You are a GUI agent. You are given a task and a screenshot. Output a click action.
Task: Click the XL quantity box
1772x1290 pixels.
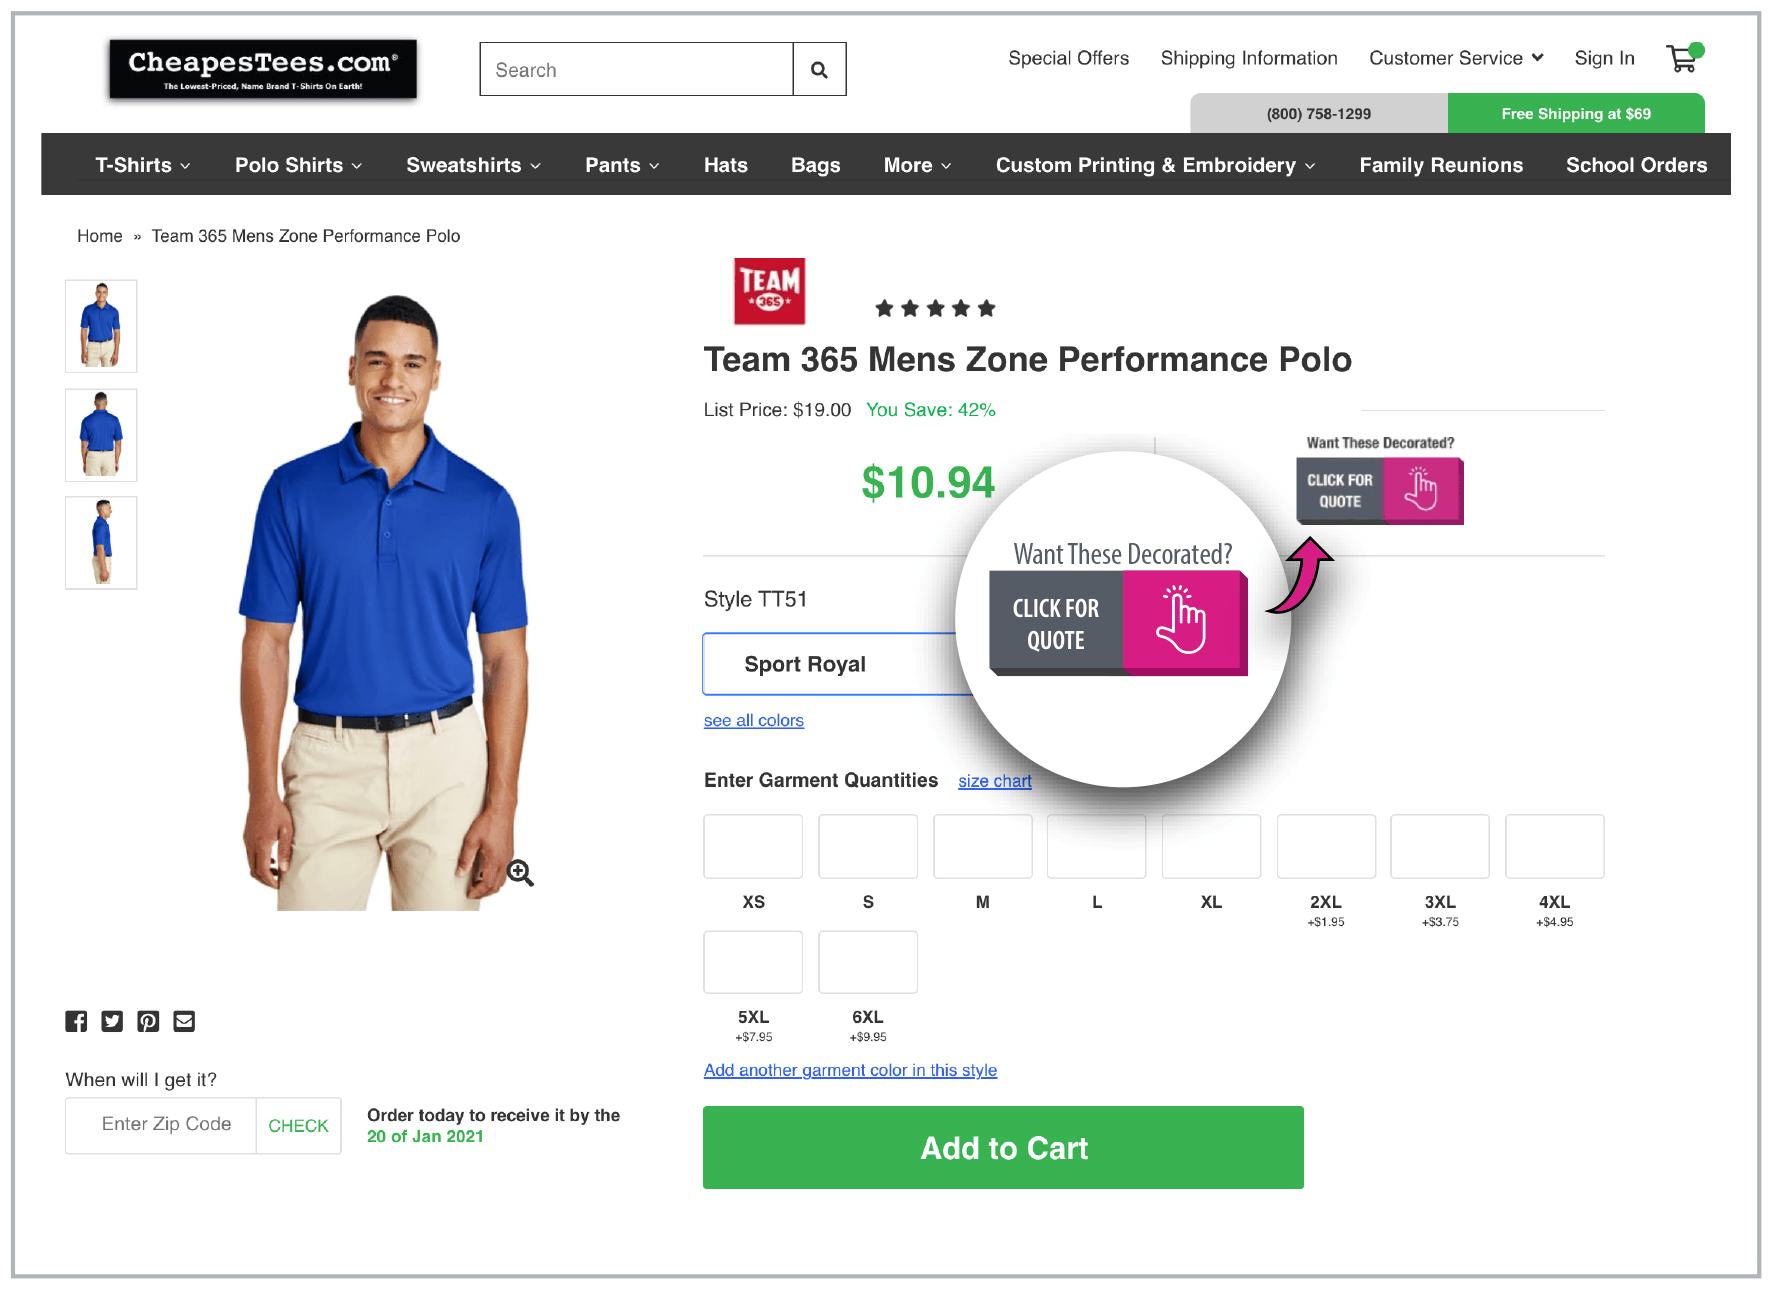(x=1211, y=846)
